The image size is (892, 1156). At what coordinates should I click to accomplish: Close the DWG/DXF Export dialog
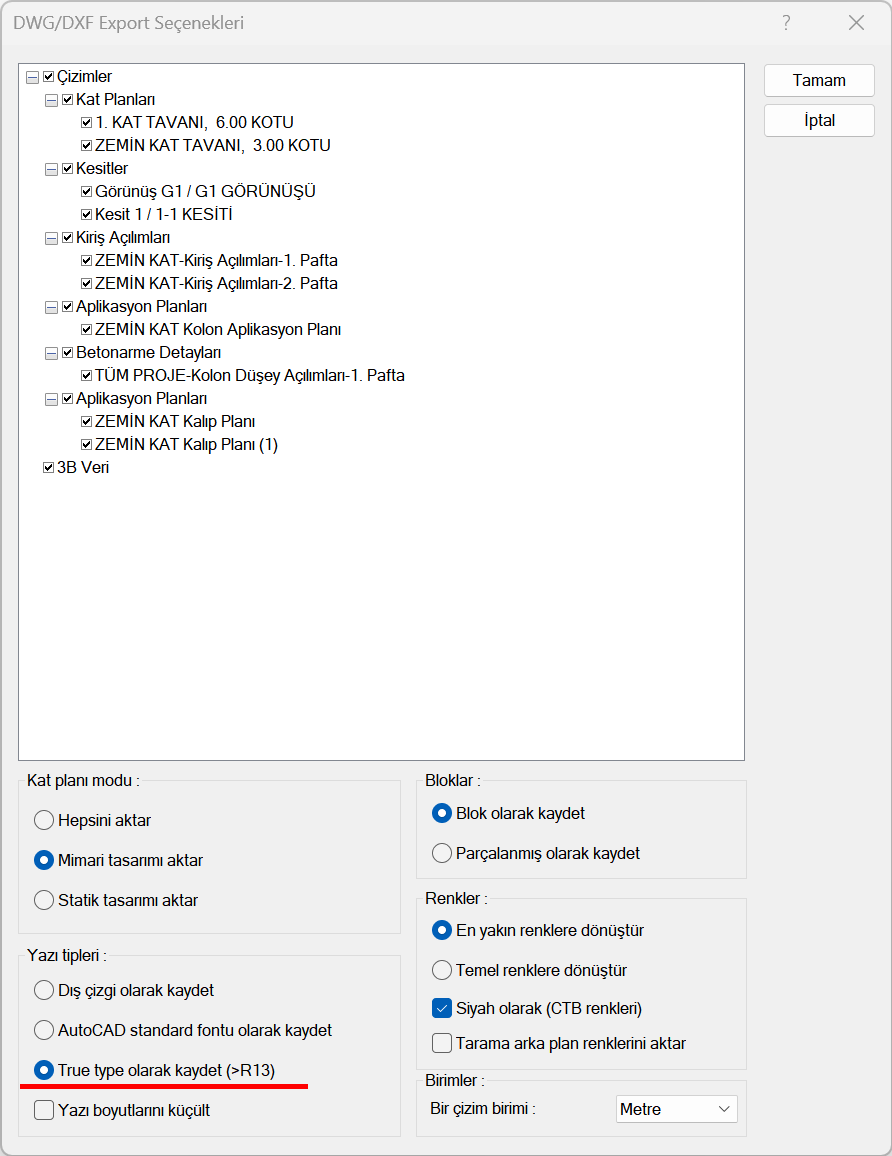(x=856, y=23)
